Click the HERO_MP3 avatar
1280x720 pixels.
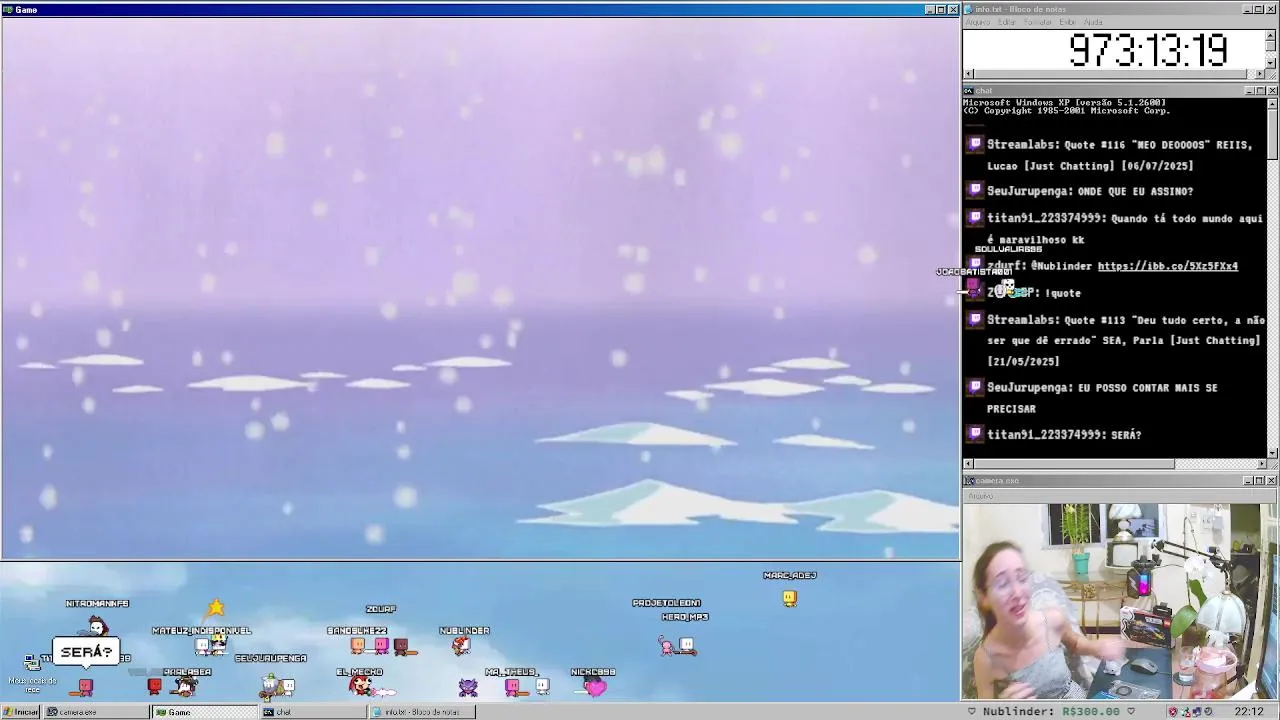click(x=686, y=645)
